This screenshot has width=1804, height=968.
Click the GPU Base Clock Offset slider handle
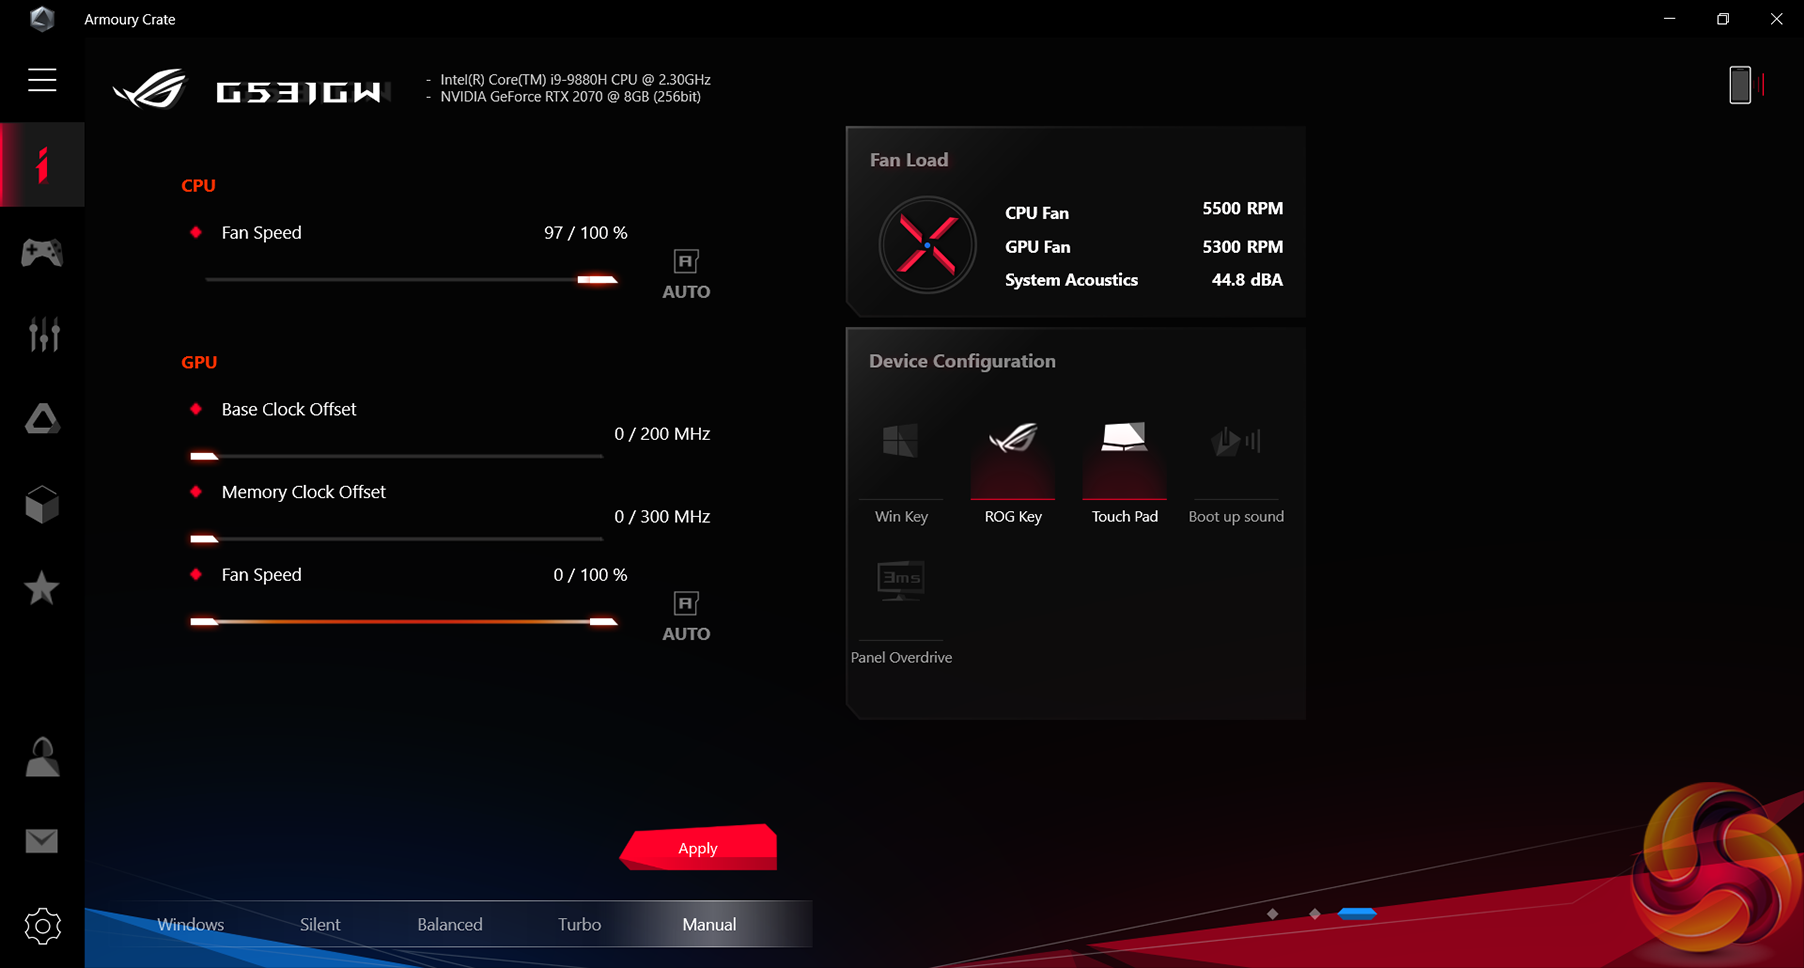pyautogui.click(x=204, y=456)
